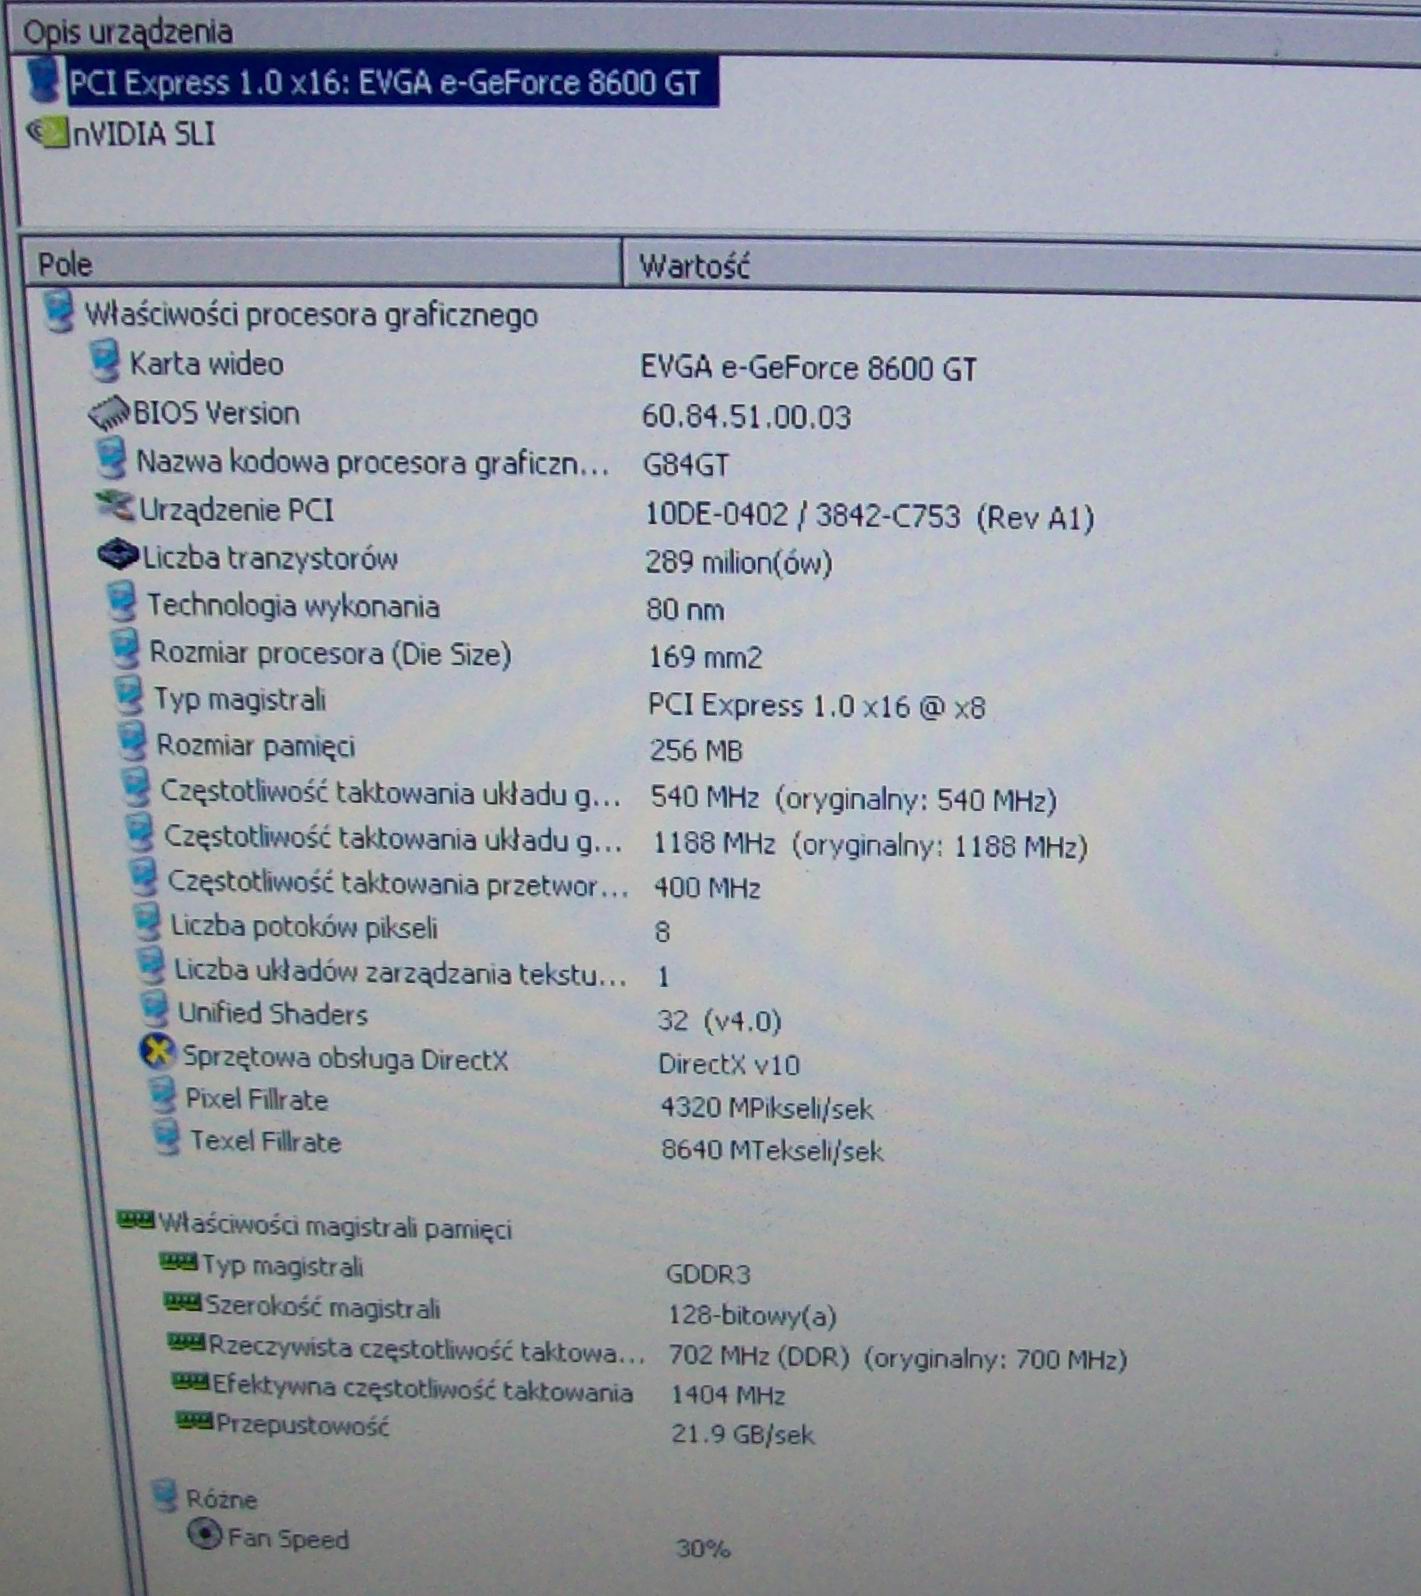The image size is (1421, 1596).
Task: Select the 540 MHz (oryginalny: 540 MHz) value
Action: click(854, 799)
